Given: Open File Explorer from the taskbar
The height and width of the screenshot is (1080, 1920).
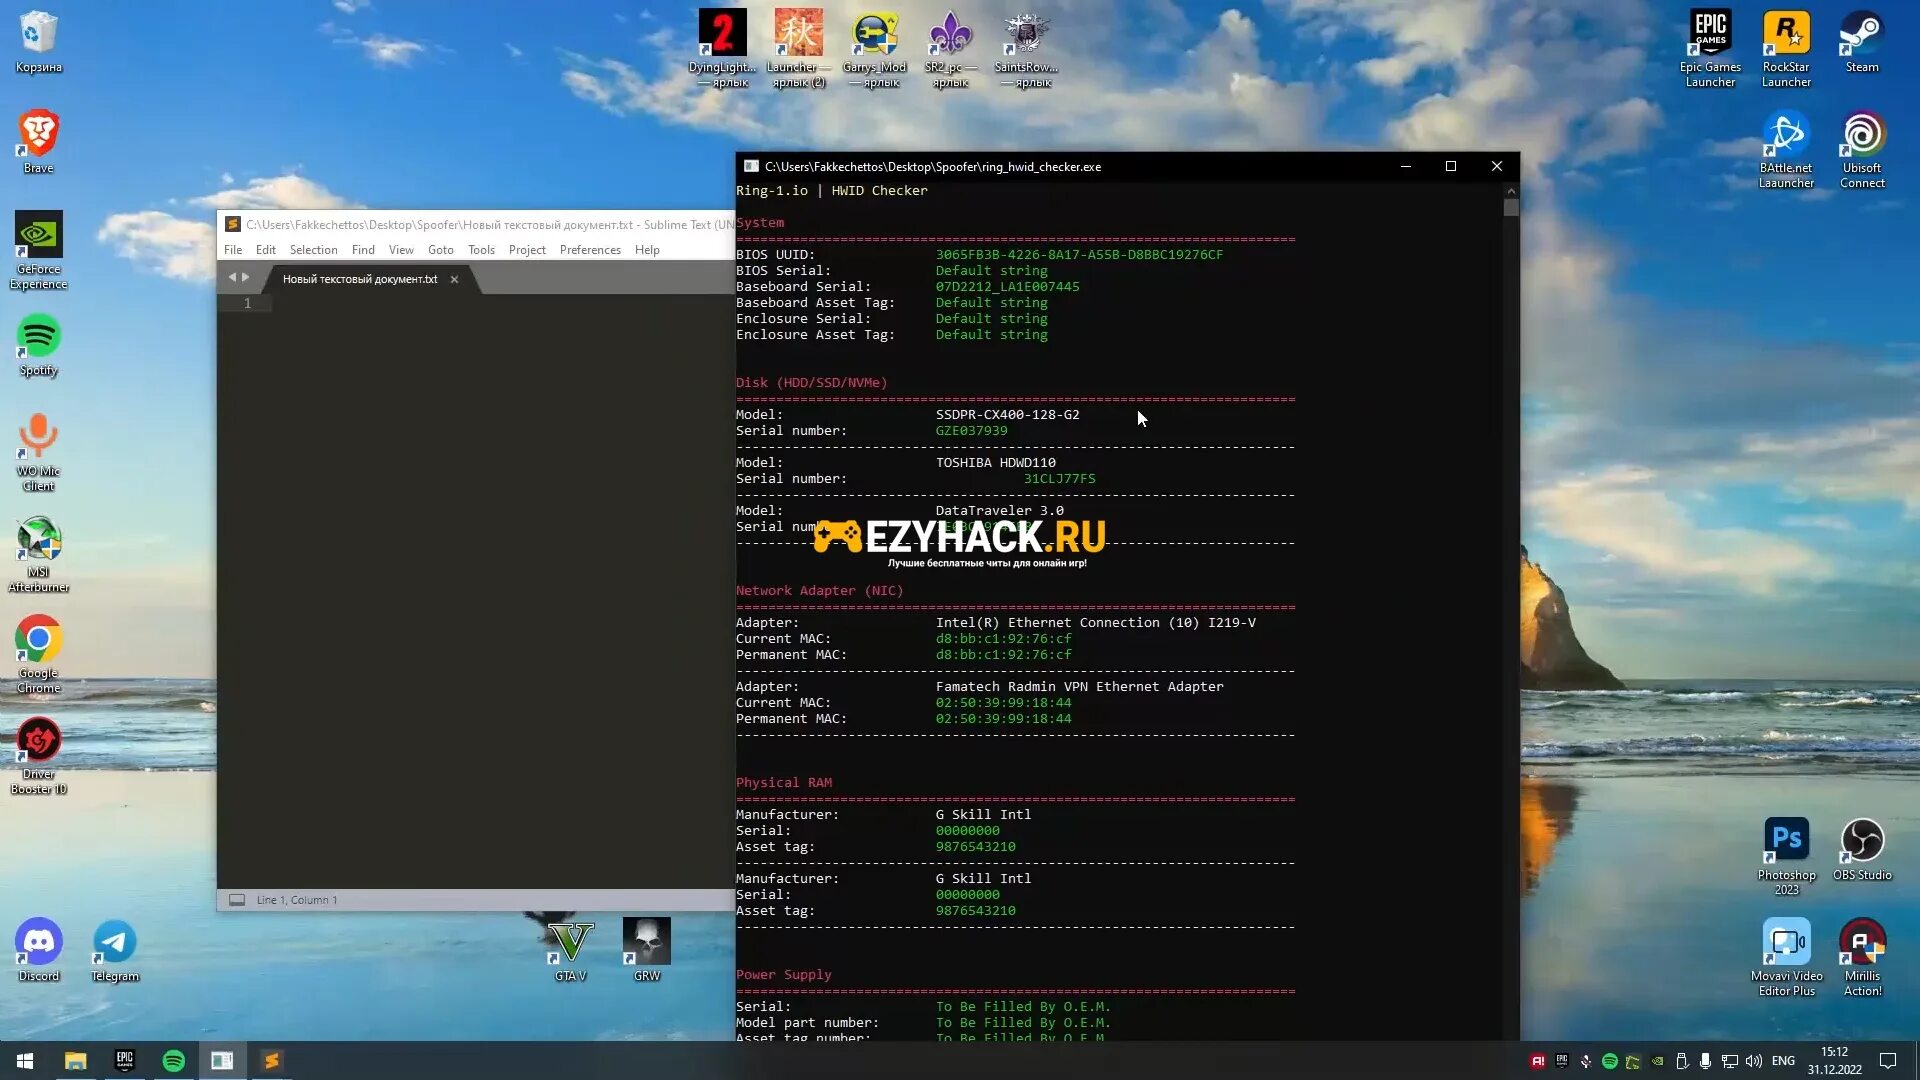Looking at the screenshot, I should (76, 1061).
